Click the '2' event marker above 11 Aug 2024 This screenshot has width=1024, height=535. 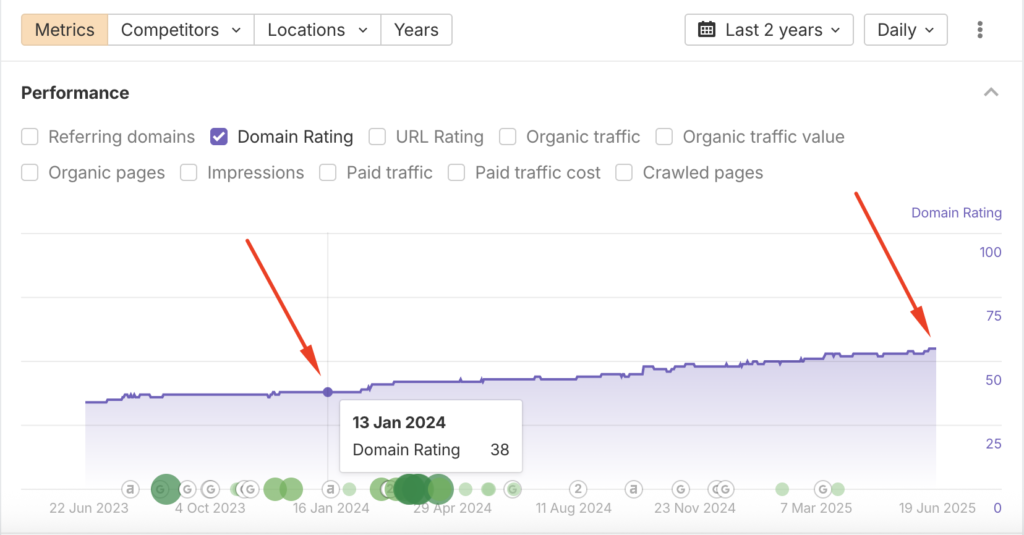577,489
